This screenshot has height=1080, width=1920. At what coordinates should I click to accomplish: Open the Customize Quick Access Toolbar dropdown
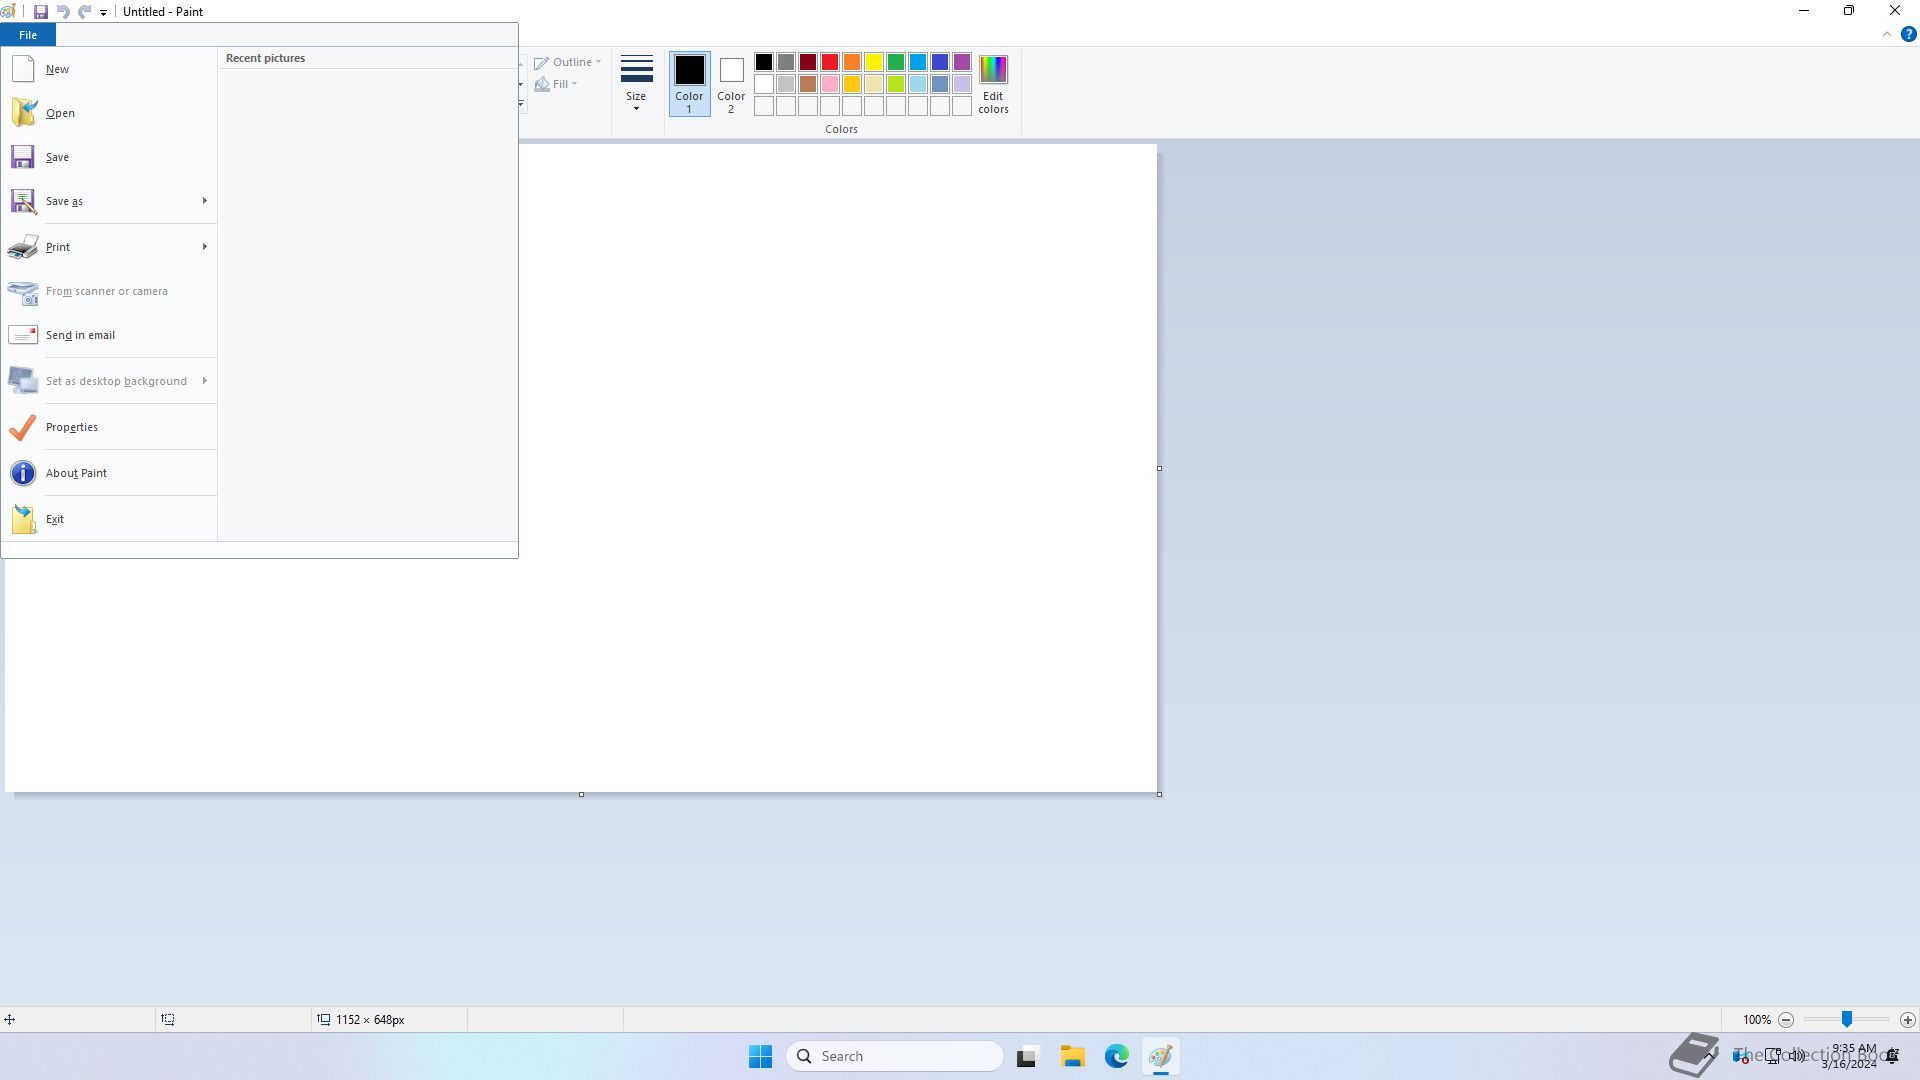coord(103,13)
